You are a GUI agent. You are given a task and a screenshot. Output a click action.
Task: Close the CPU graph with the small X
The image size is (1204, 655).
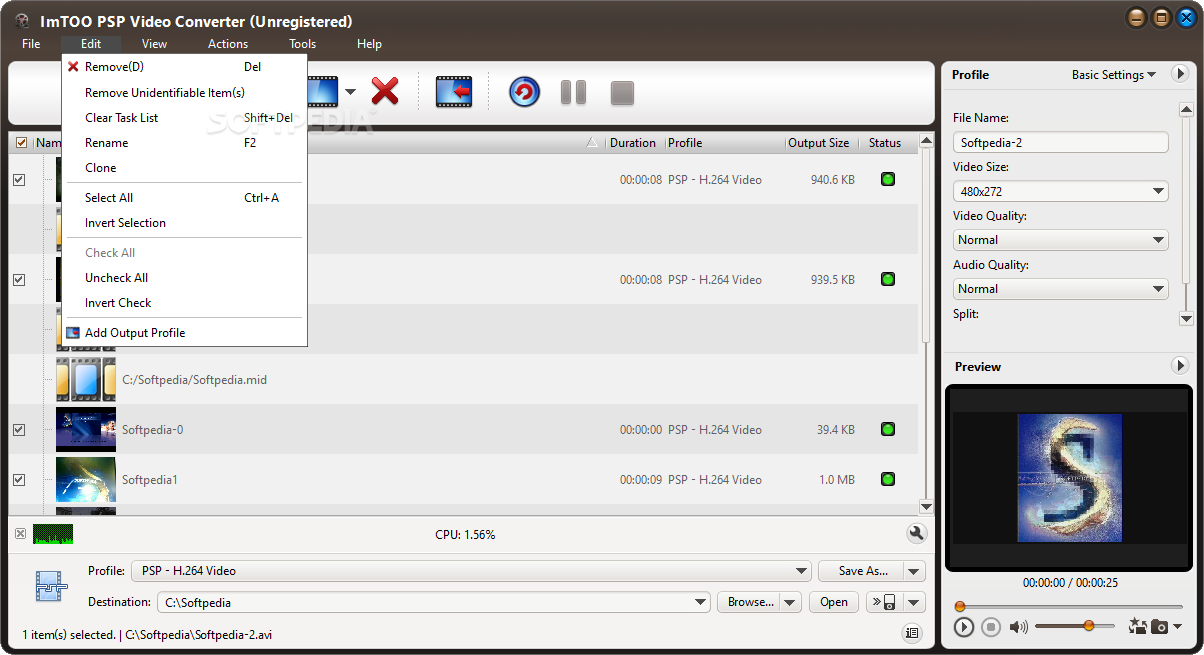20,534
